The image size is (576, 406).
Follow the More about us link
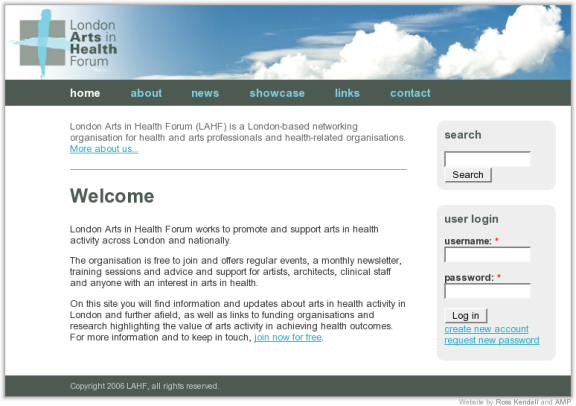(x=104, y=149)
